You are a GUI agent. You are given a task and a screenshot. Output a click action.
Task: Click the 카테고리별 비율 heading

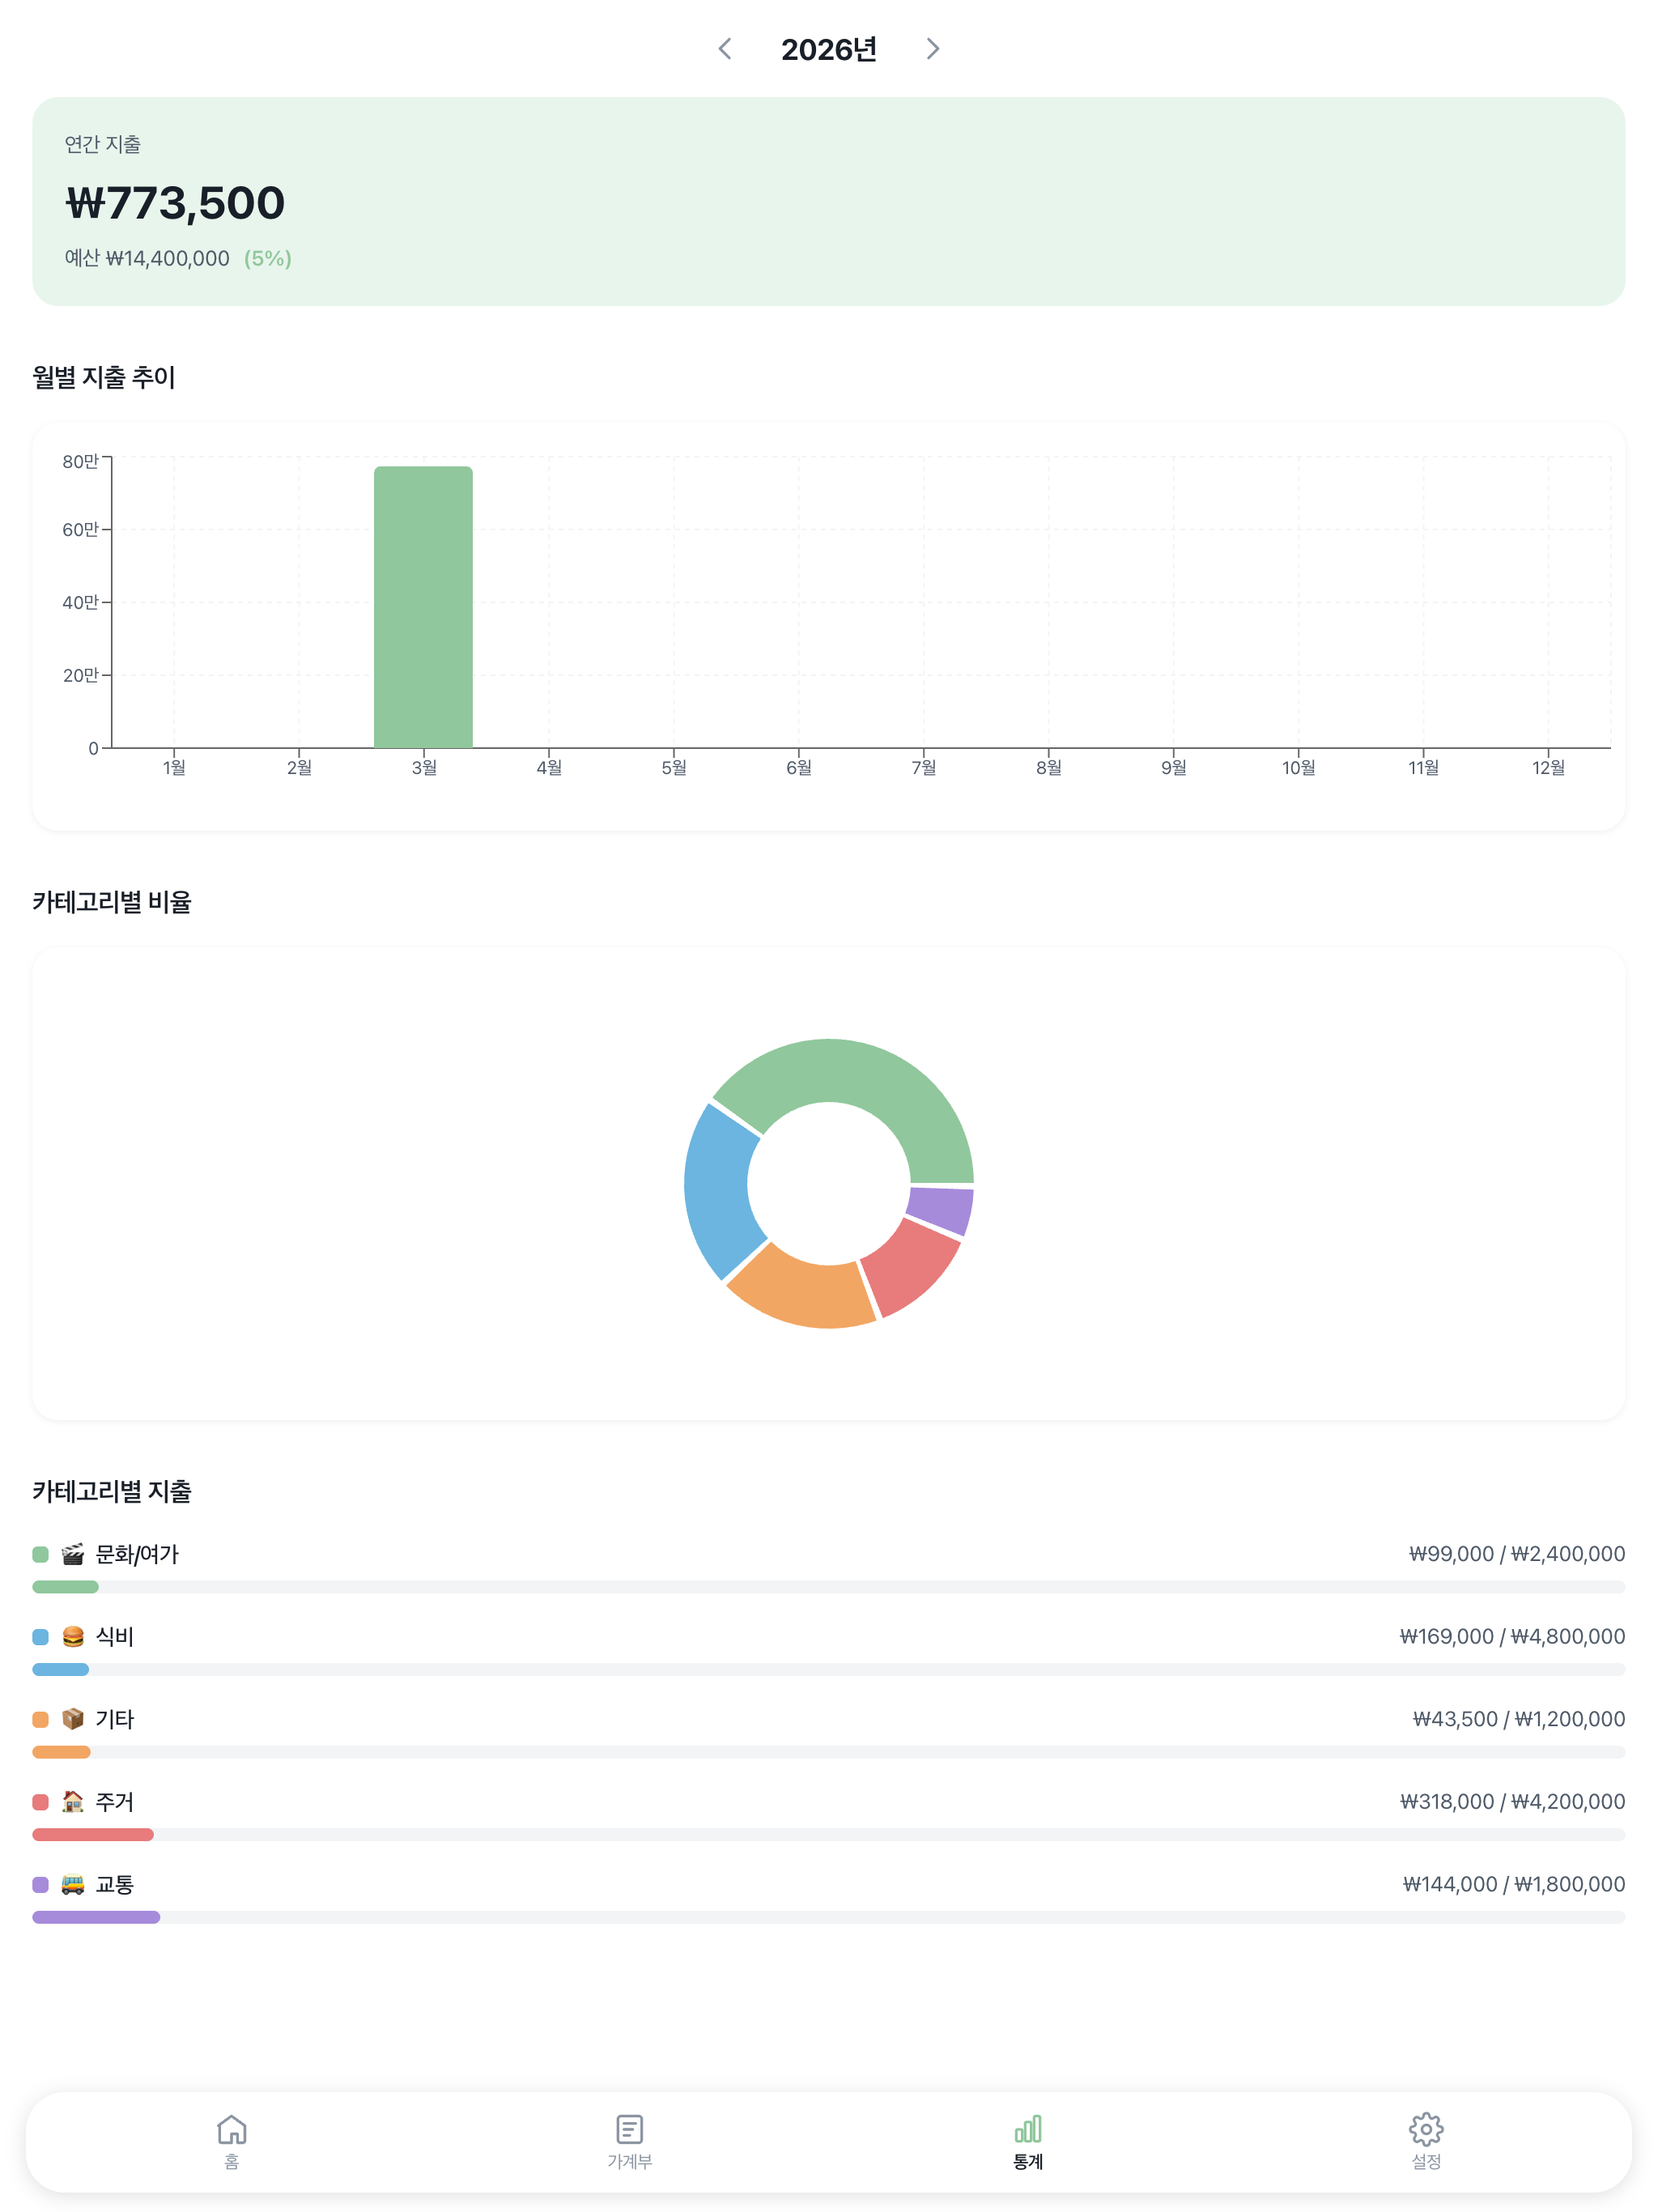click(x=112, y=901)
